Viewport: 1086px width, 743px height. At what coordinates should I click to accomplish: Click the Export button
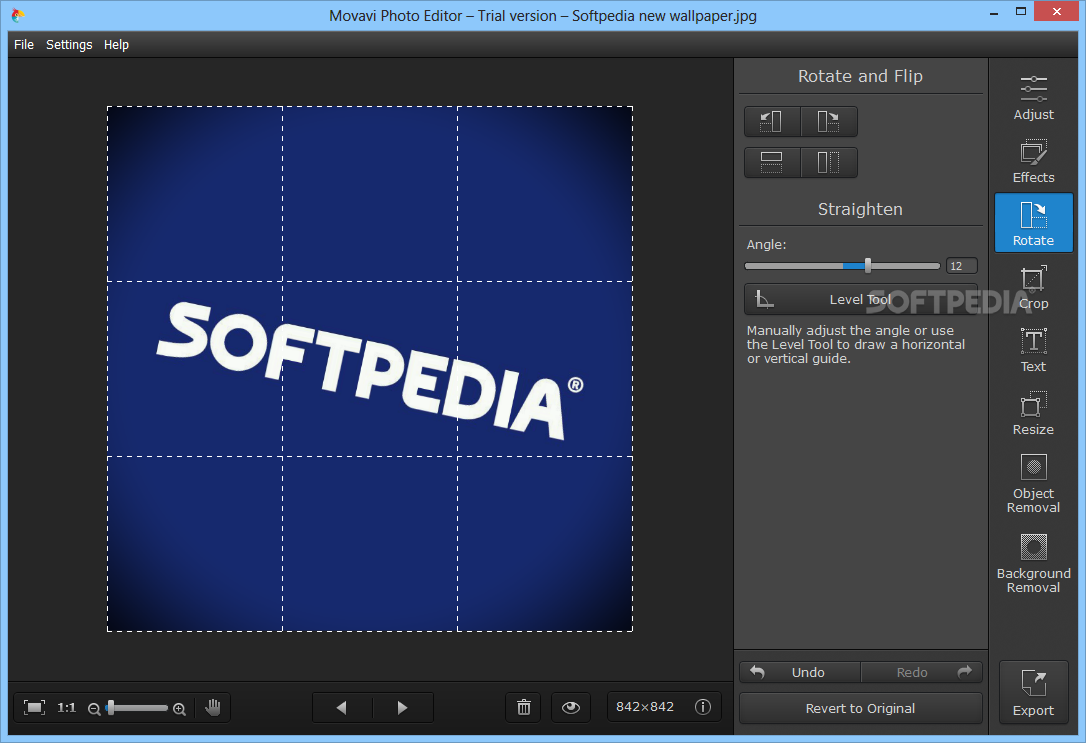(x=1033, y=692)
